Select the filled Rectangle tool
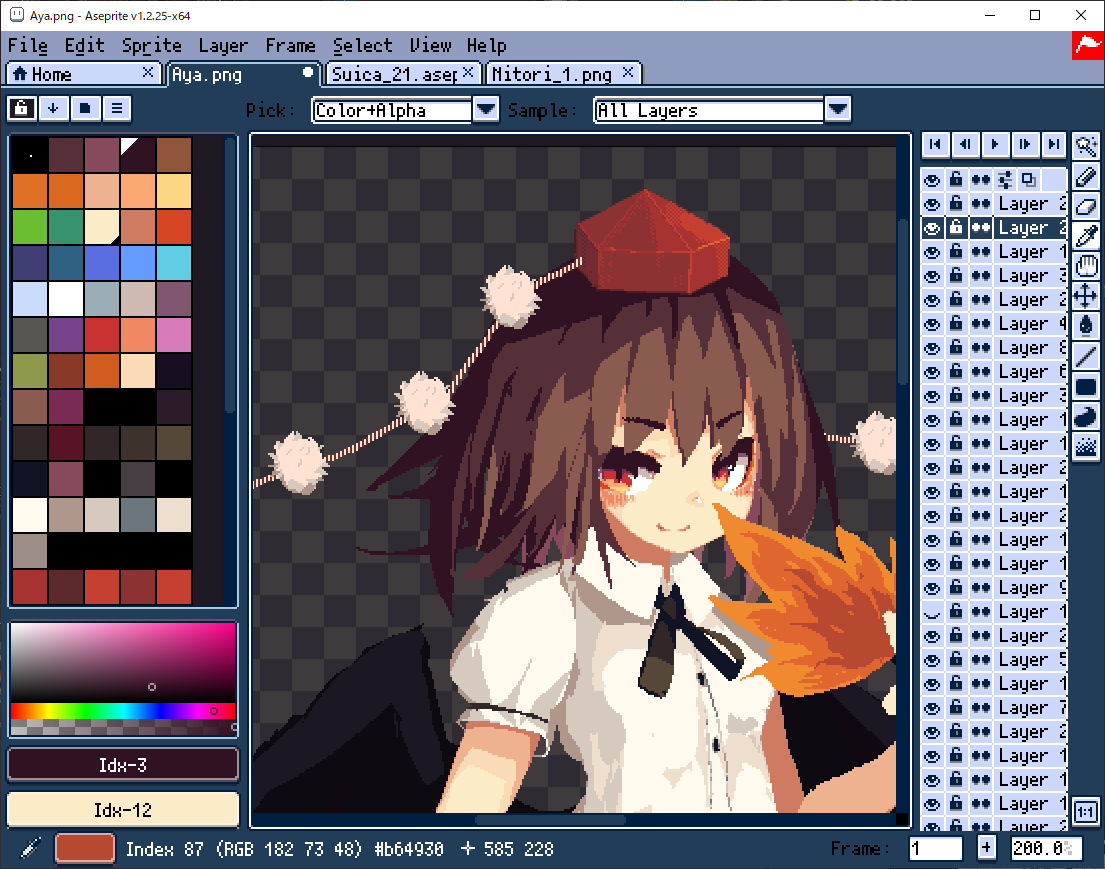 point(1086,386)
